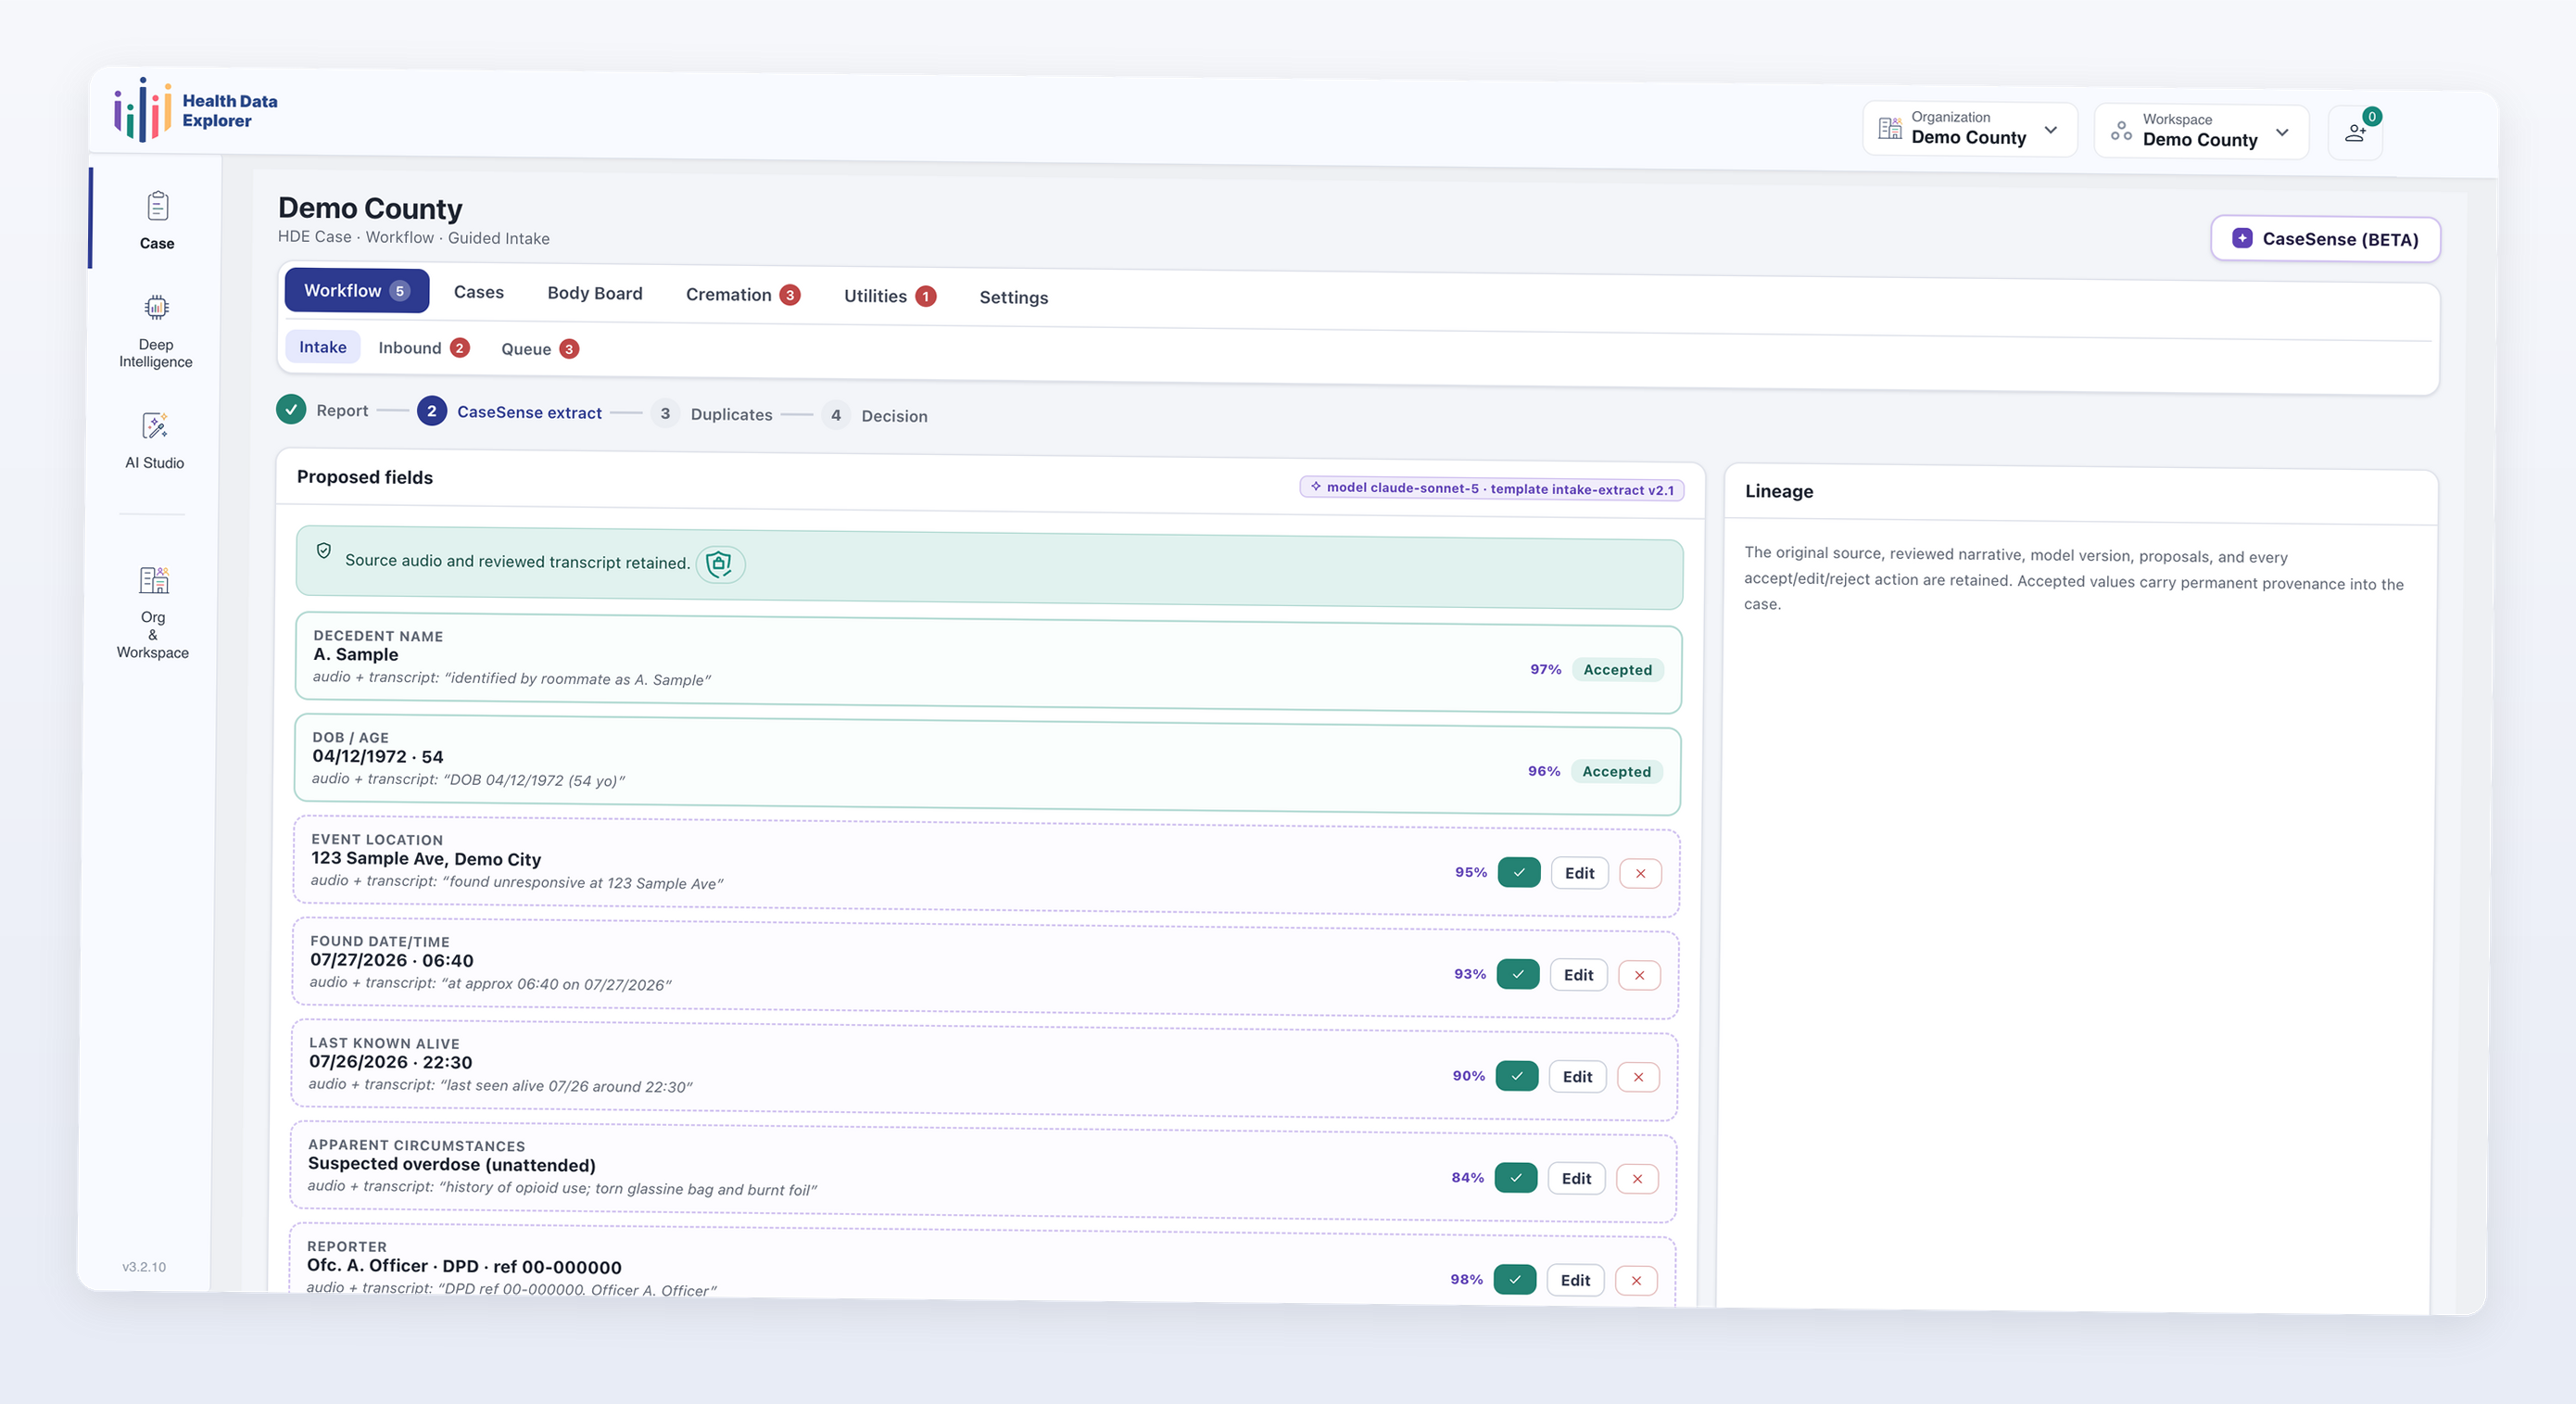
Task: Select the CaseSense extract step
Action: (x=510, y=412)
